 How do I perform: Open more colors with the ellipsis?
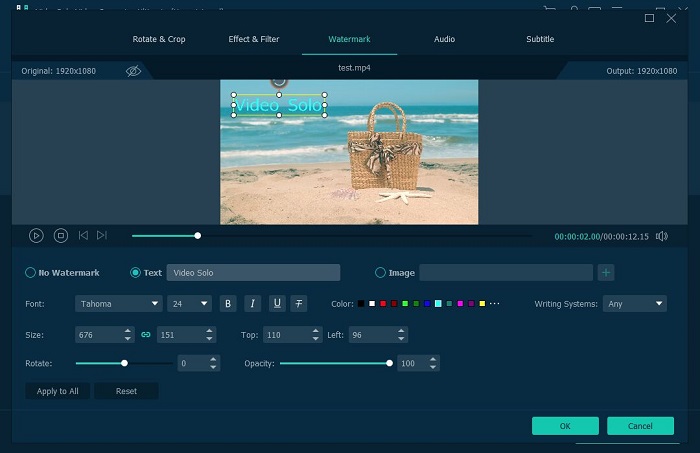pyautogui.click(x=494, y=303)
